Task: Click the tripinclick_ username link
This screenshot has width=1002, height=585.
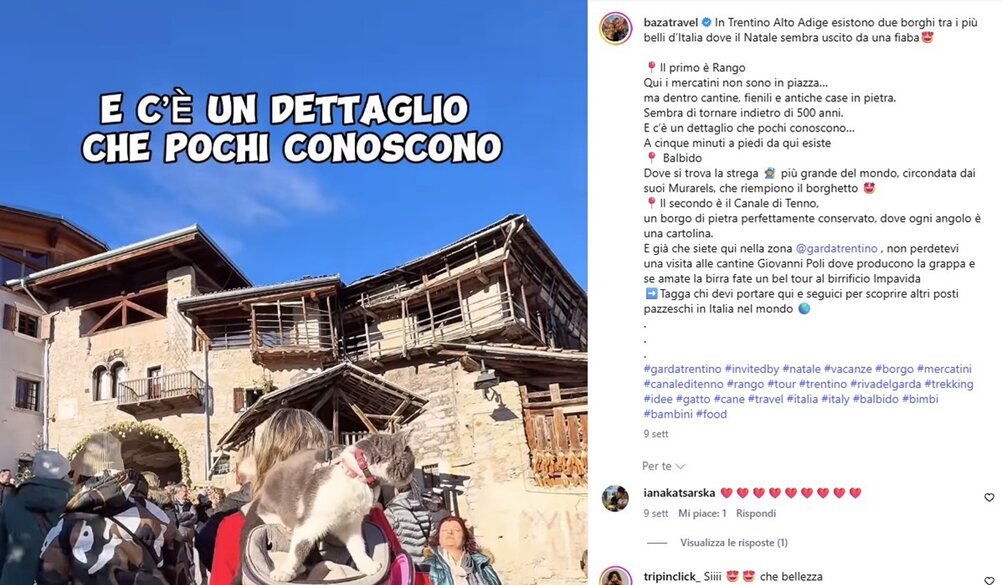Action: tap(672, 577)
